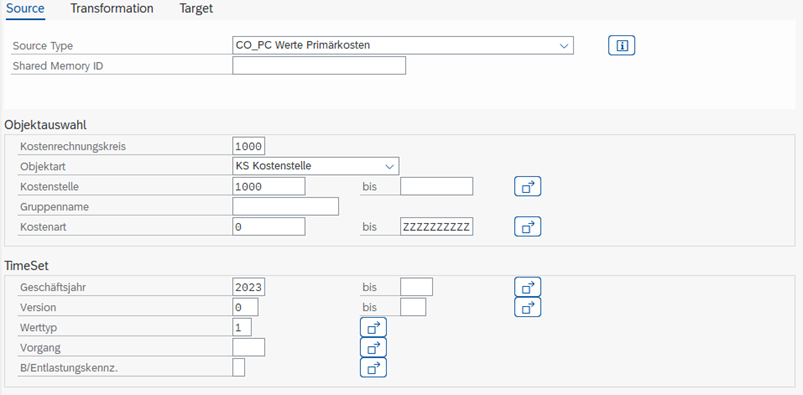Expand the Source Type dropdown
The image size is (803, 395).
pyautogui.click(x=564, y=46)
